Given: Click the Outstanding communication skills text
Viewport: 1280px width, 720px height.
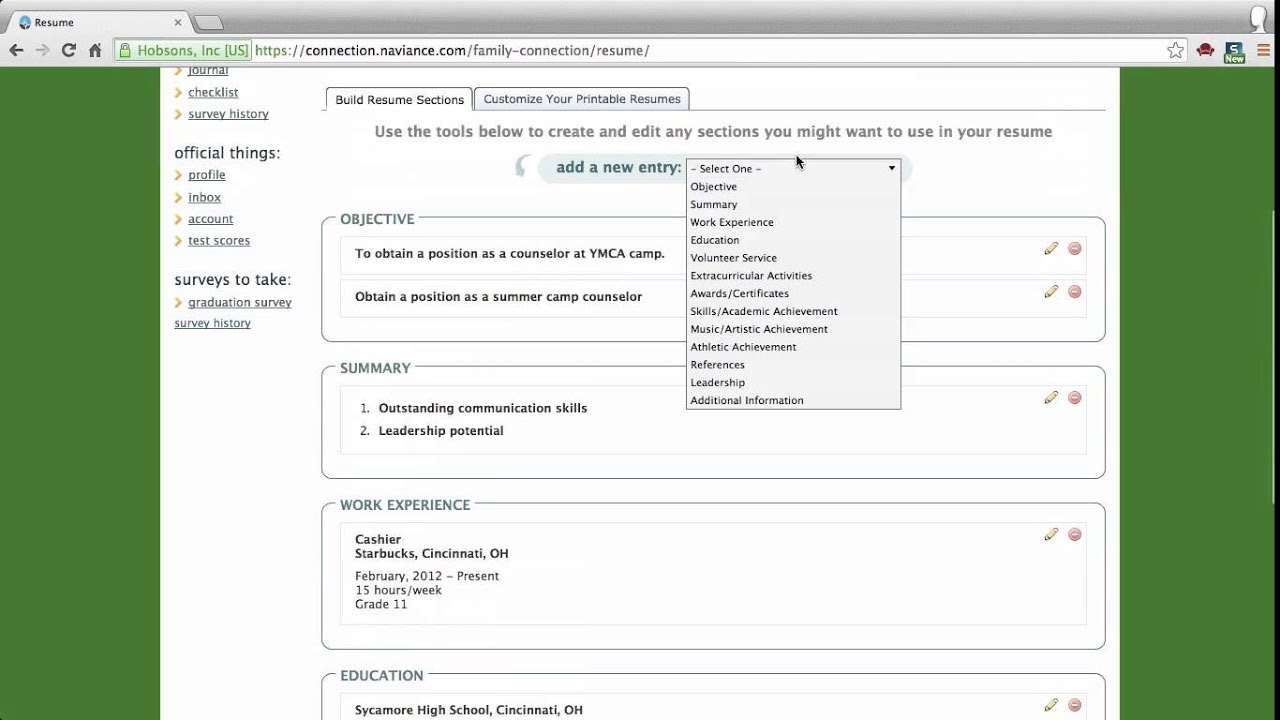Looking at the screenshot, I should tap(483, 408).
